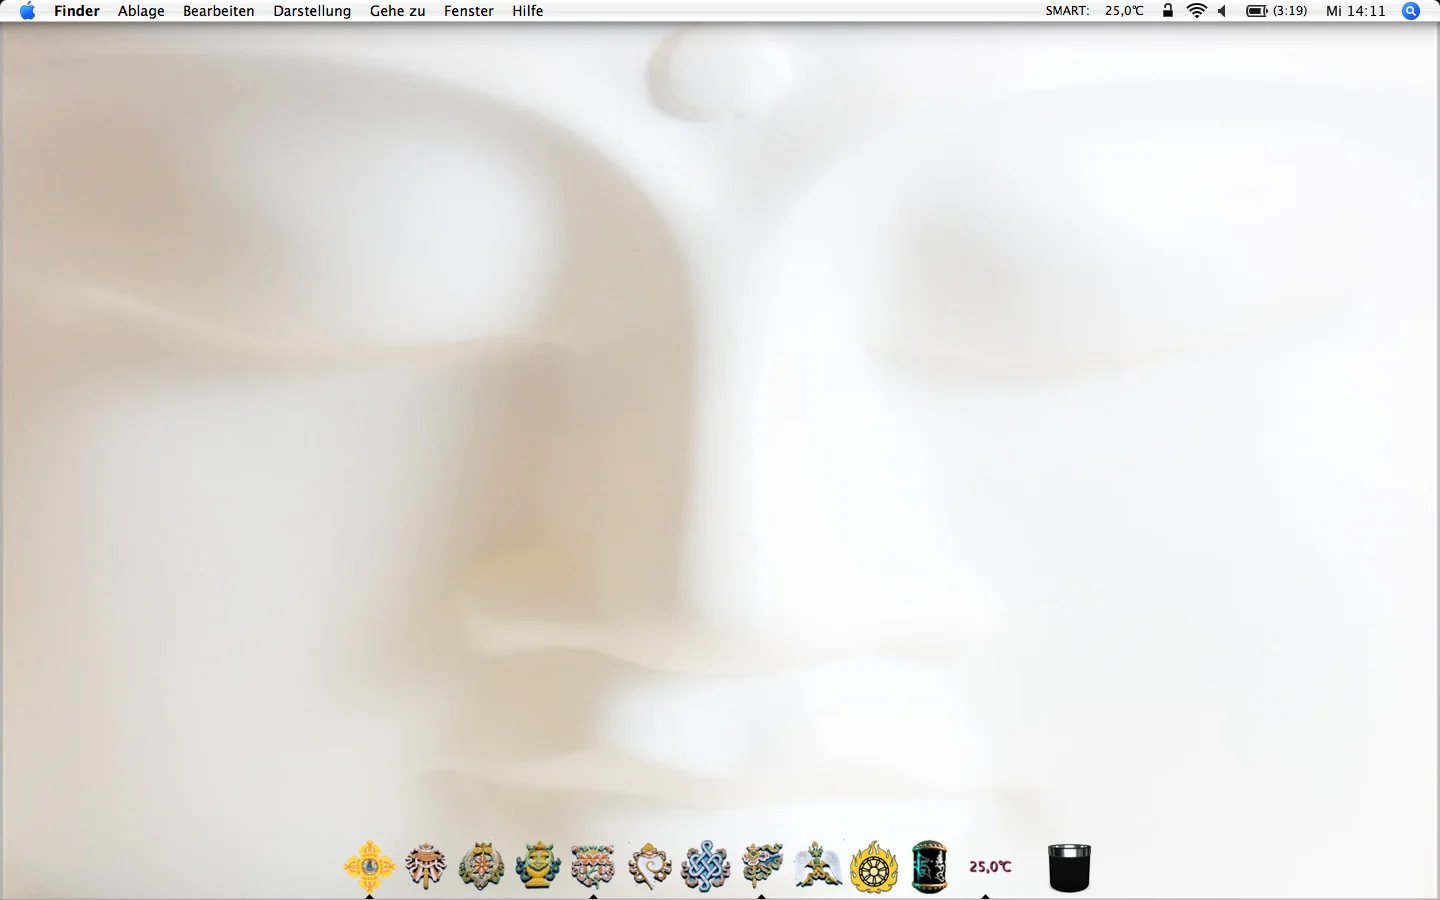Open Spotlight search
This screenshot has width=1440, height=900.
[x=1411, y=11]
